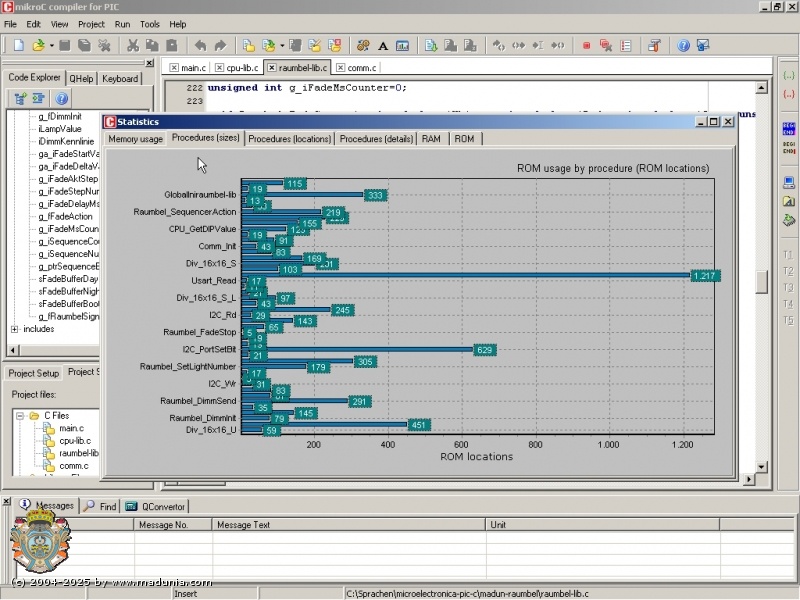The image size is (800, 600).
Task: Click the Open file folder icon
Action: (x=38, y=45)
